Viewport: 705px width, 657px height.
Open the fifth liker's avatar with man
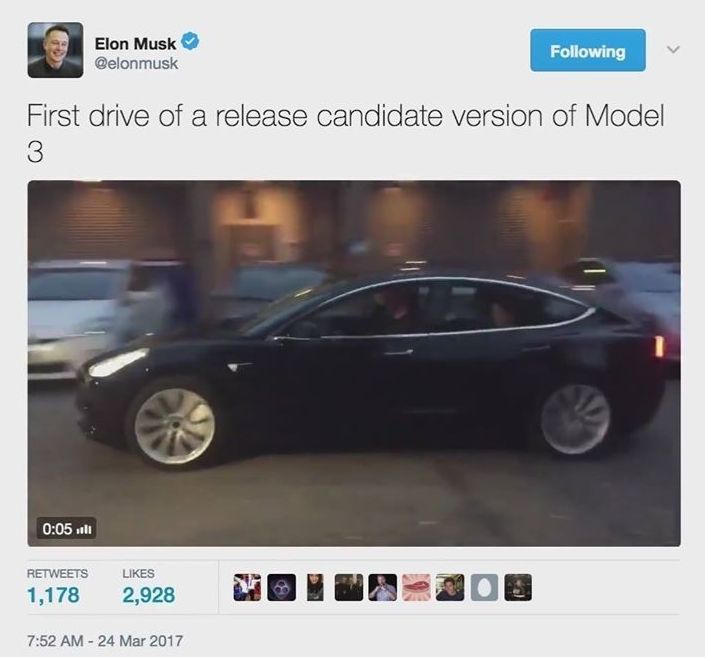[x=383, y=588]
